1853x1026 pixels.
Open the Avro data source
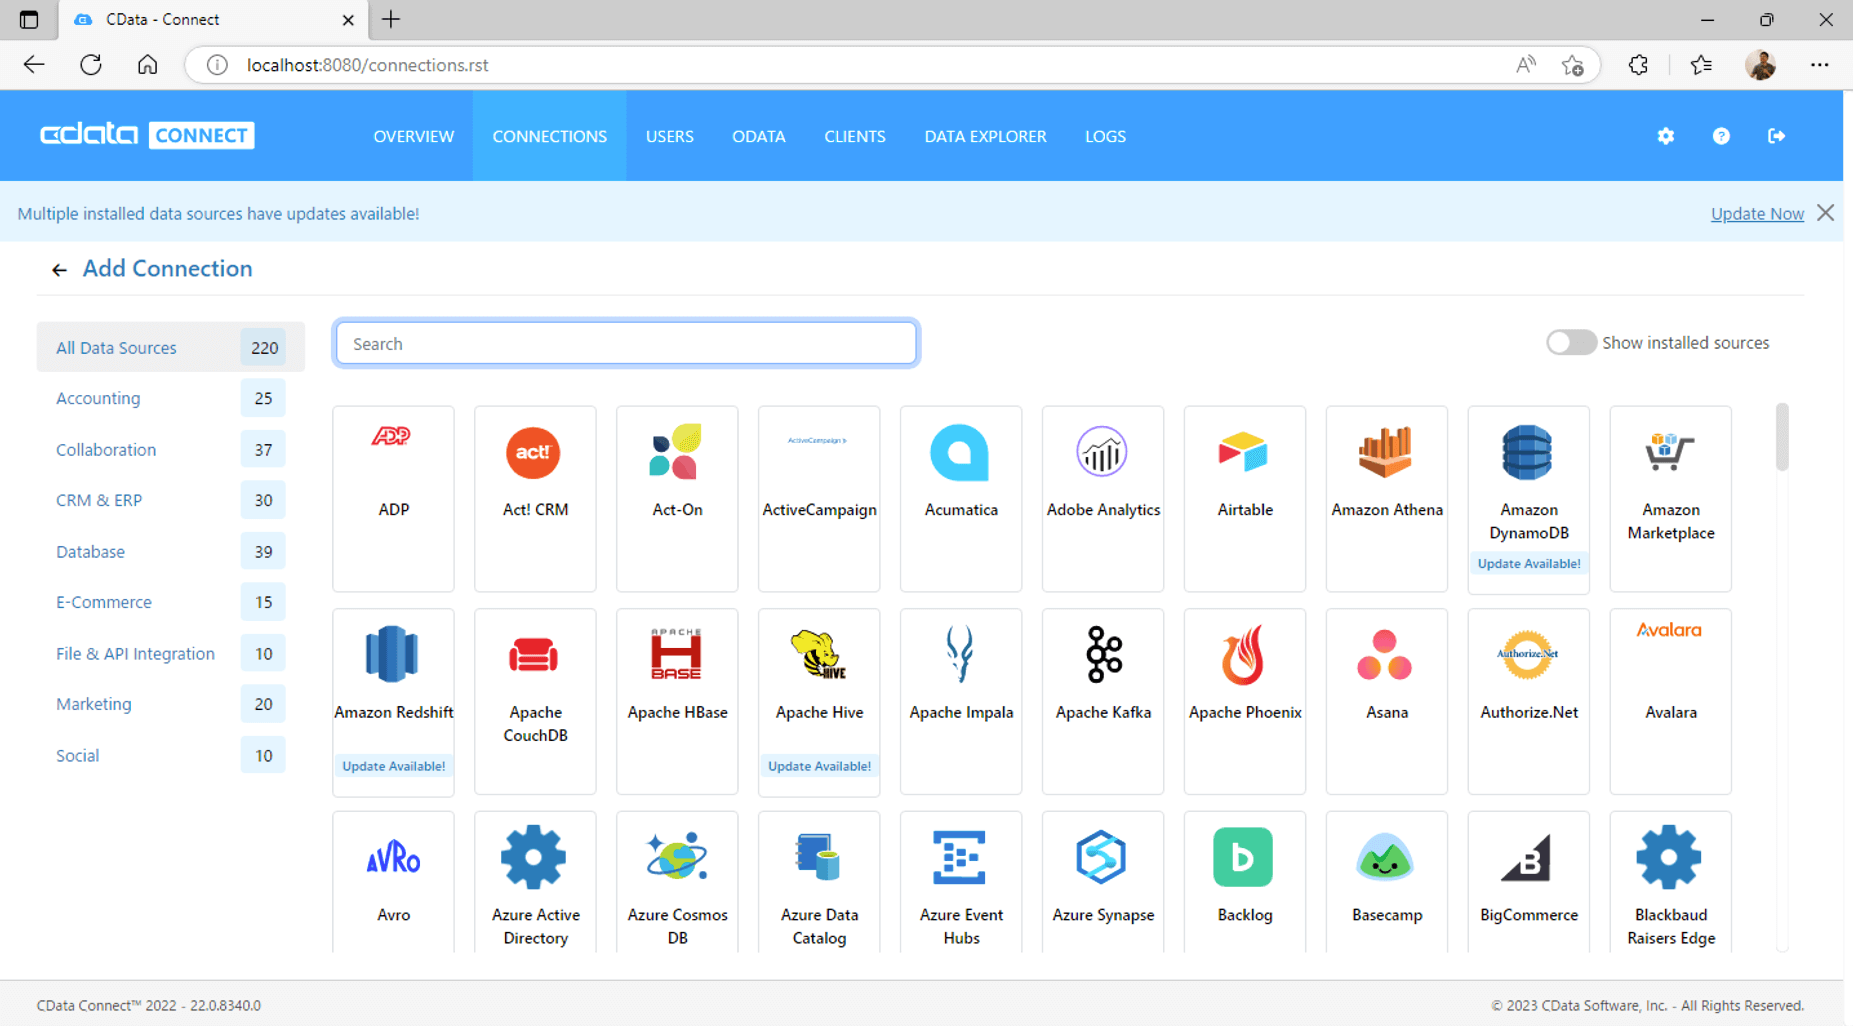point(393,882)
